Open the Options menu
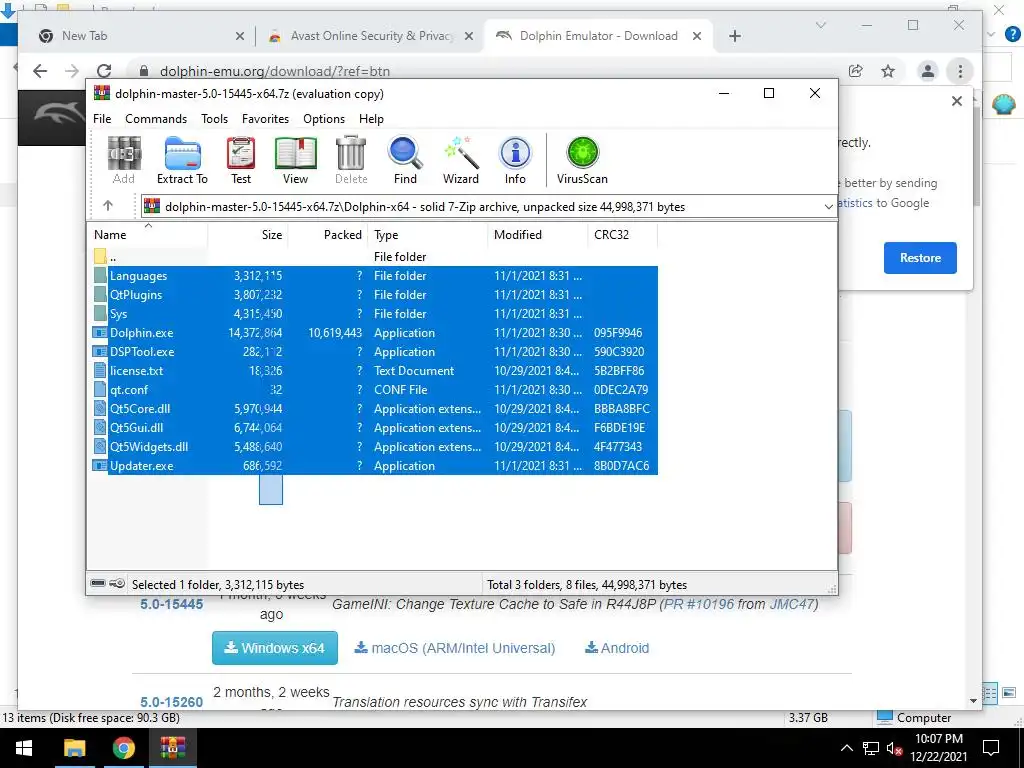The image size is (1024, 768). point(324,119)
